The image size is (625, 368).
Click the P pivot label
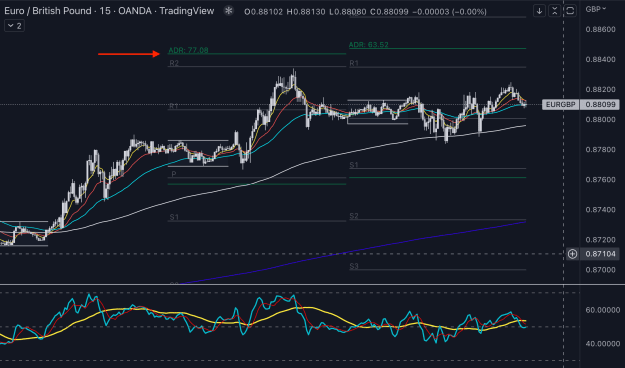[174, 174]
